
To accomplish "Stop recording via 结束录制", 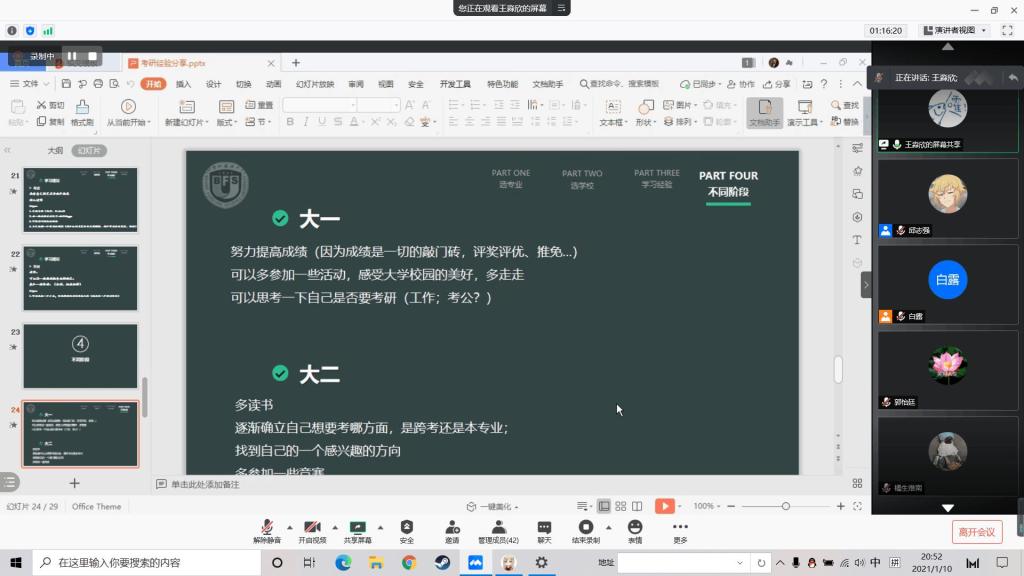I will (x=586, y=527).
